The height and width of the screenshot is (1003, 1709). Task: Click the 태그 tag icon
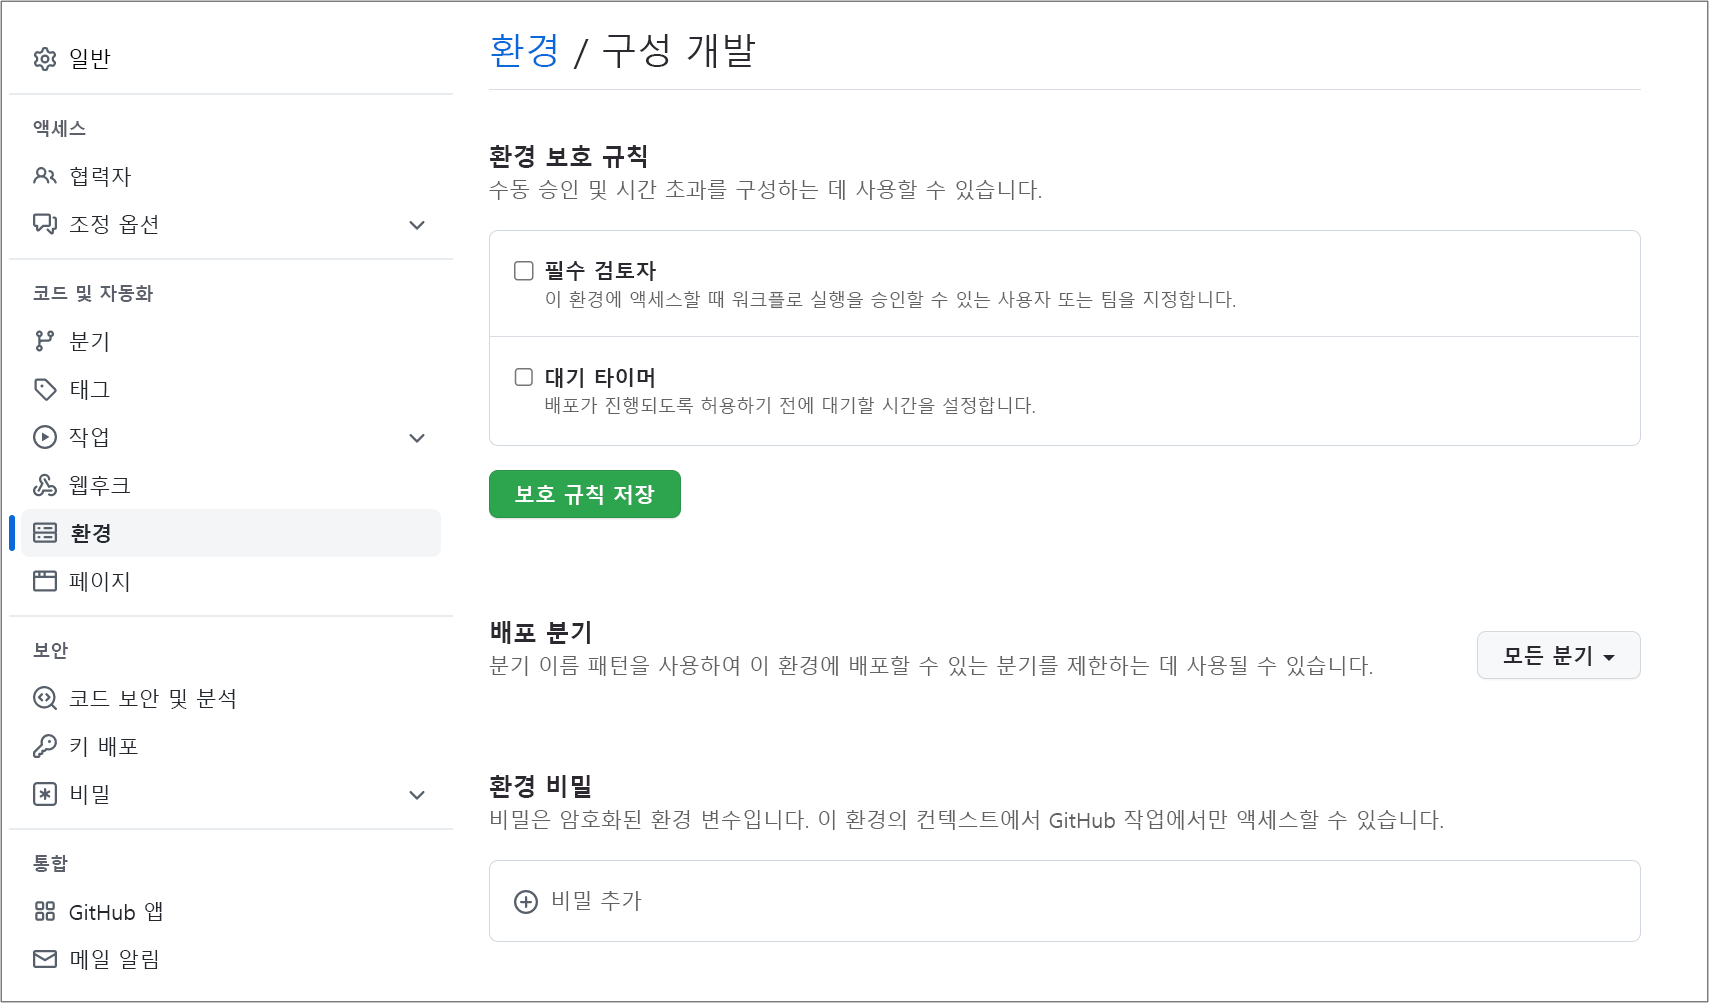tap(44, 389)
